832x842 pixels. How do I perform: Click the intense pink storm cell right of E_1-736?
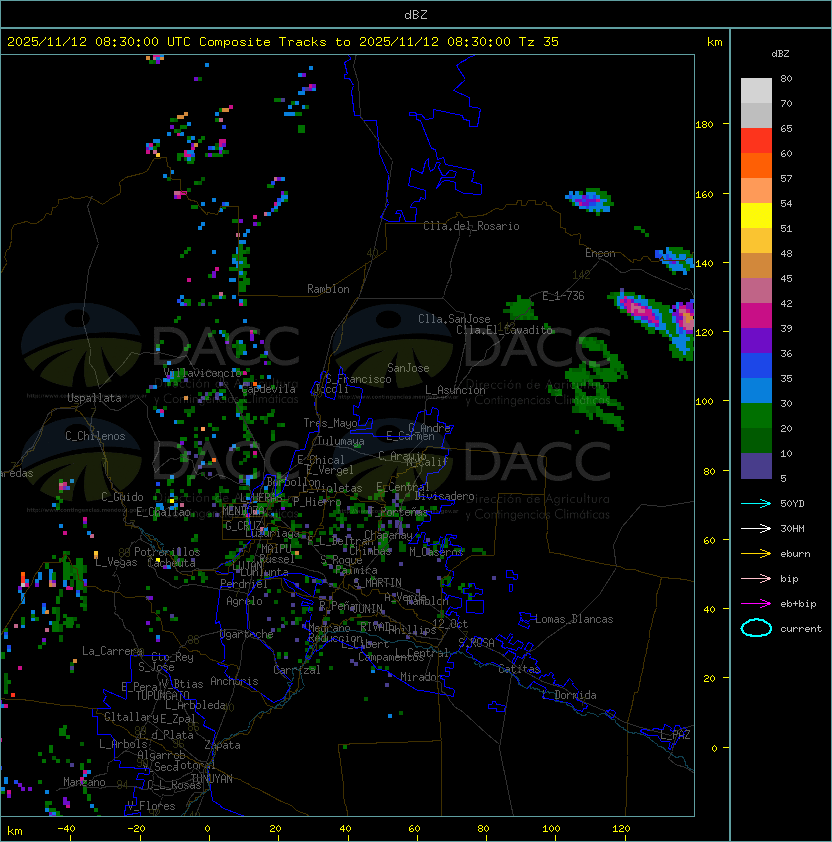pyautogui.click(x=643, y=312)
